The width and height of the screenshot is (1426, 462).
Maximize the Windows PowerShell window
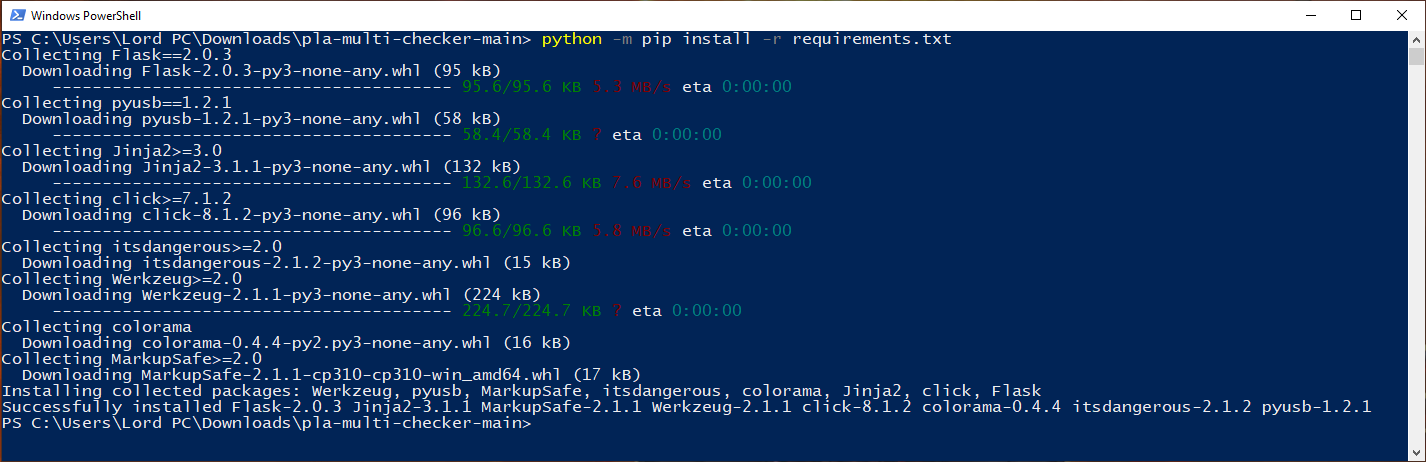click(1356, 15)
